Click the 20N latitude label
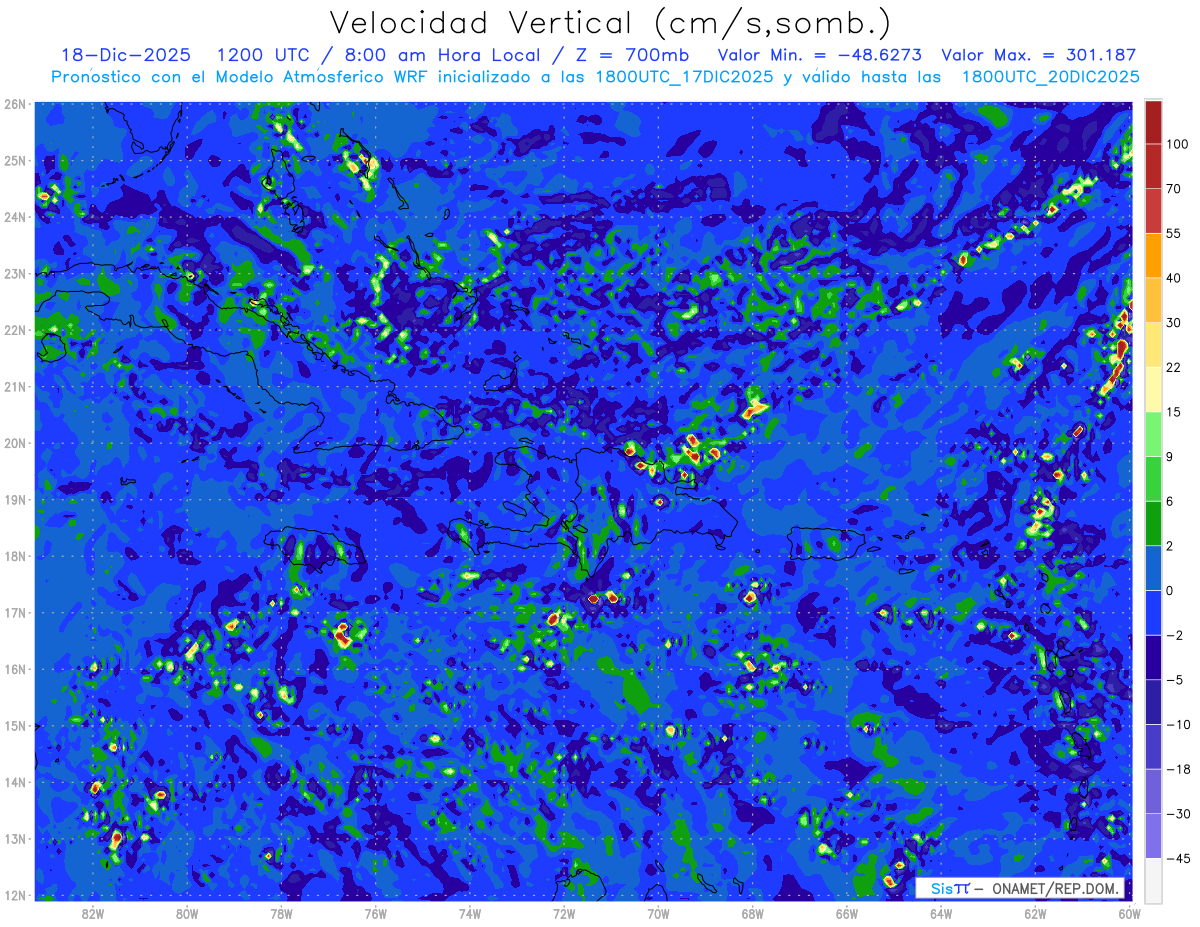Screen dimensions: 1200x927 14,443
